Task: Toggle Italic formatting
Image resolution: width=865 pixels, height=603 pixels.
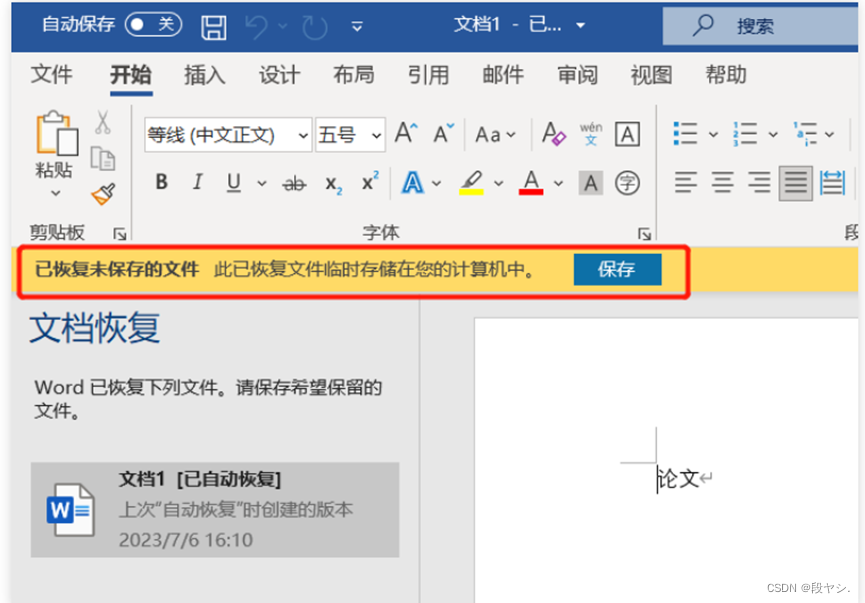Action: tap(197, 182)
